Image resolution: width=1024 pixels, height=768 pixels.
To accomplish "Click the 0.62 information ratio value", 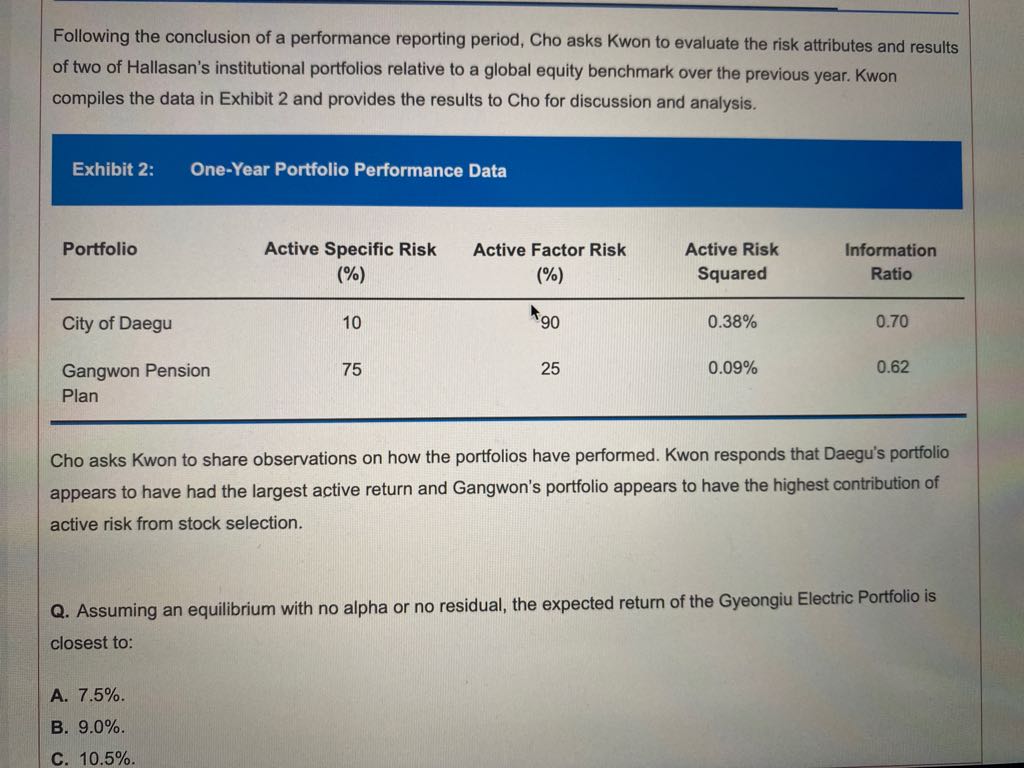I will pyautogui.click(x=893, y=367).
